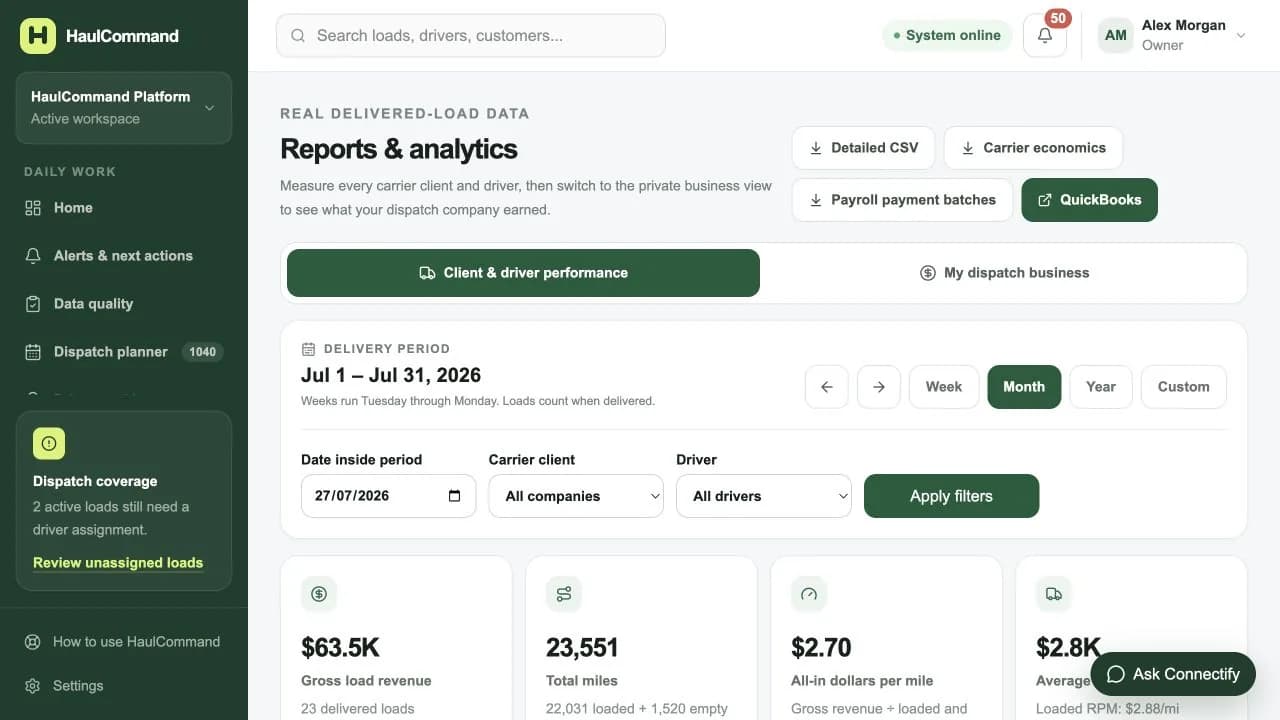This screenshot has height=720, width=1280.
Task: Click the Settings gear icon
Action: point(33,686)
